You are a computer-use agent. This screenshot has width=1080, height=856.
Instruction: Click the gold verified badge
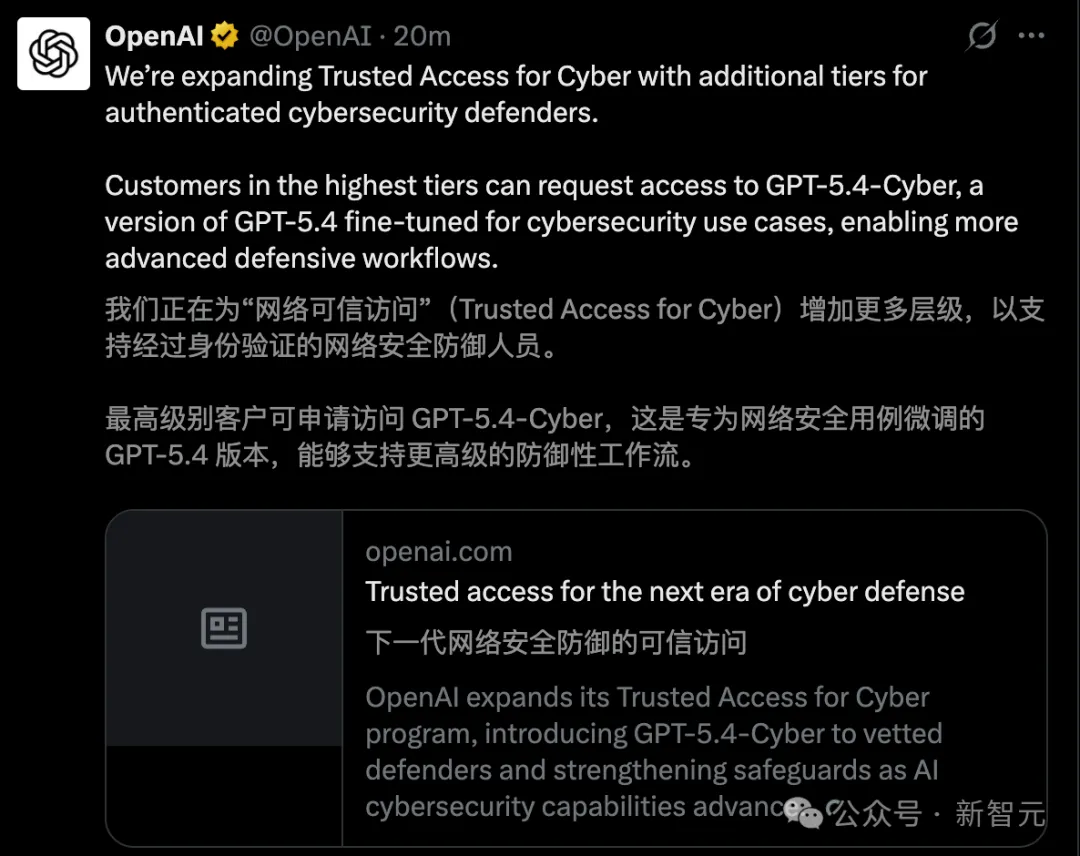click(225, 37)
